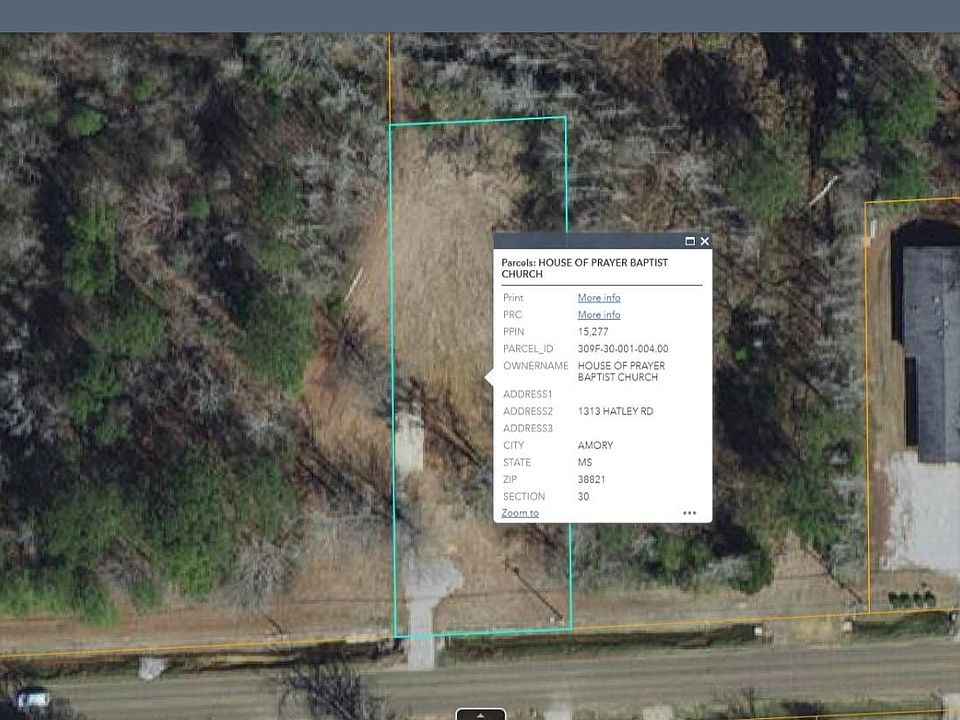Screen dimensions: 960x720
Task: Click the city value AMORY
Action: pyautogui.click(x=595, y=446)
